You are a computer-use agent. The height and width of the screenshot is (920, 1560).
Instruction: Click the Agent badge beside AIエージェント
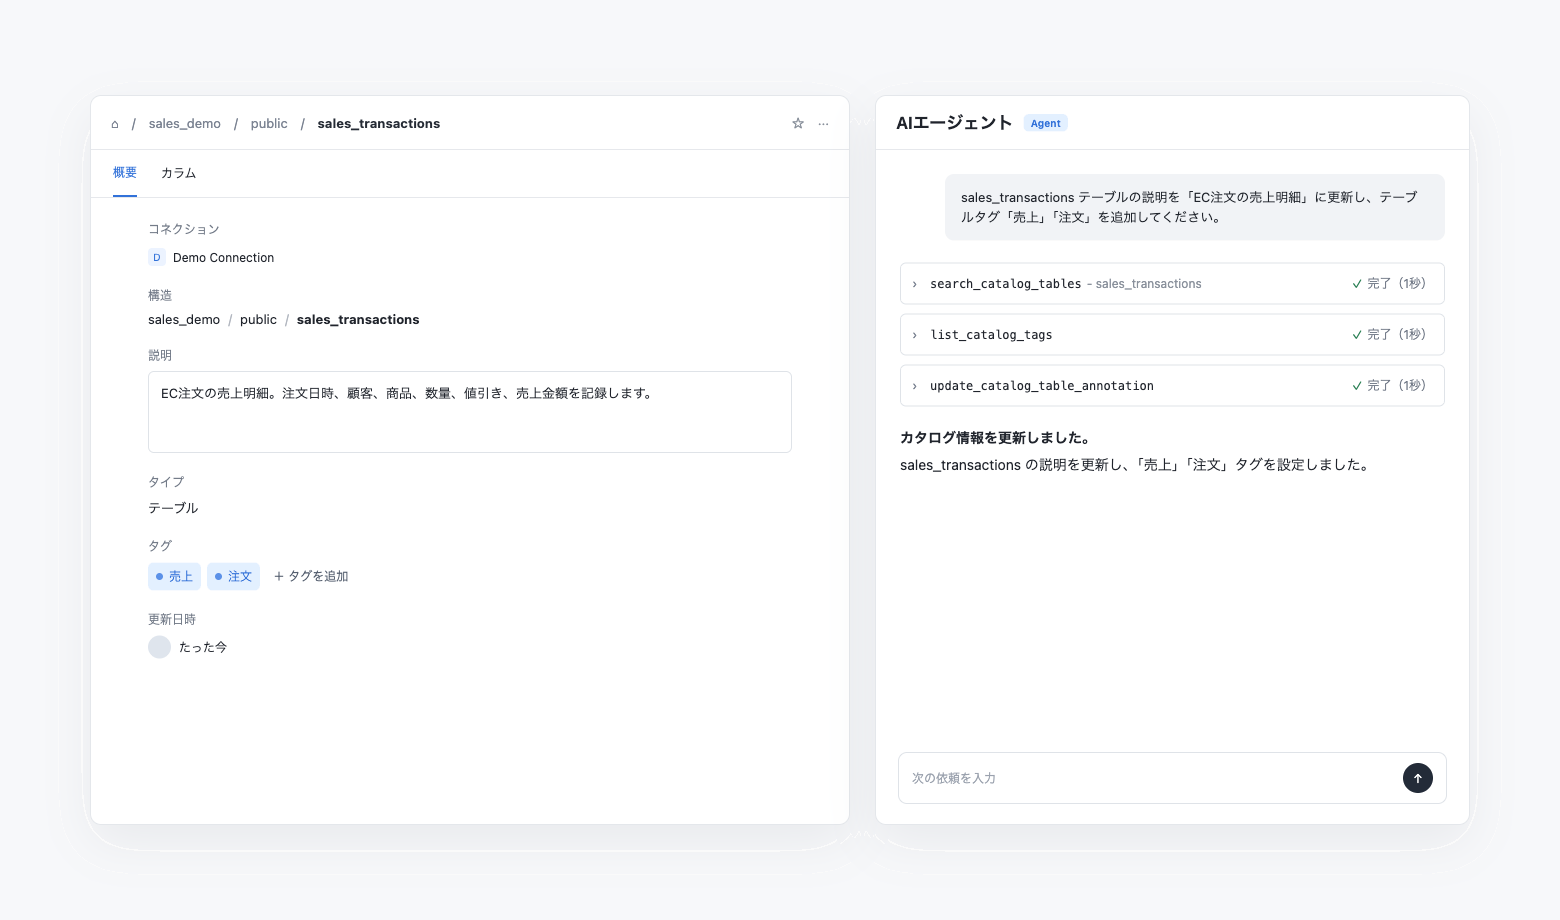coord(1046,123)
